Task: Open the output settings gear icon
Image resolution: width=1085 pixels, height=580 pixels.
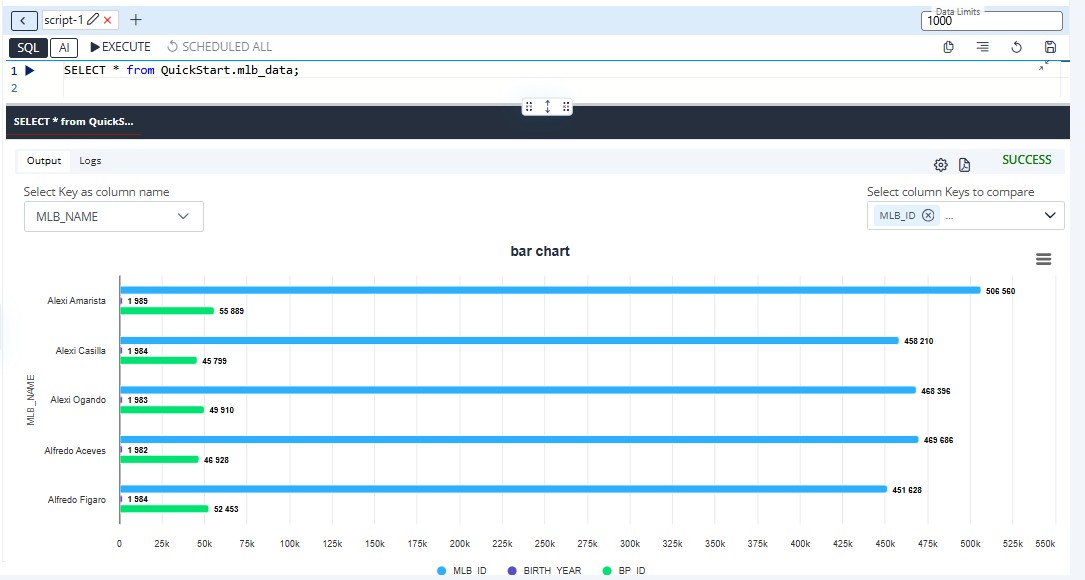Action: click(940, 165)
